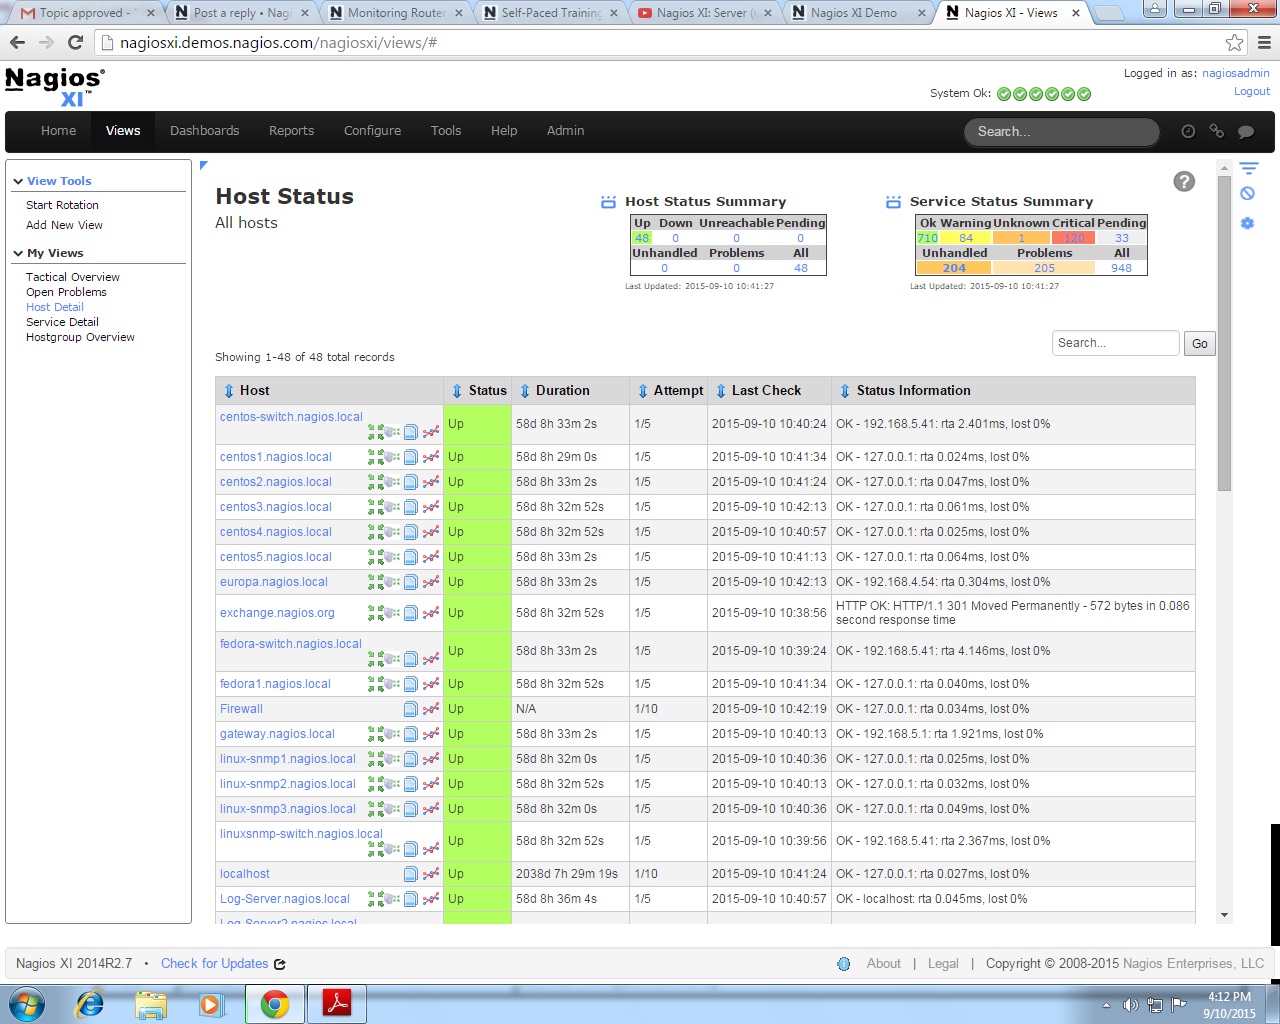Collapse the View Tools section
This screenshot has height=1024, width=1280.
tap(18, 181)
